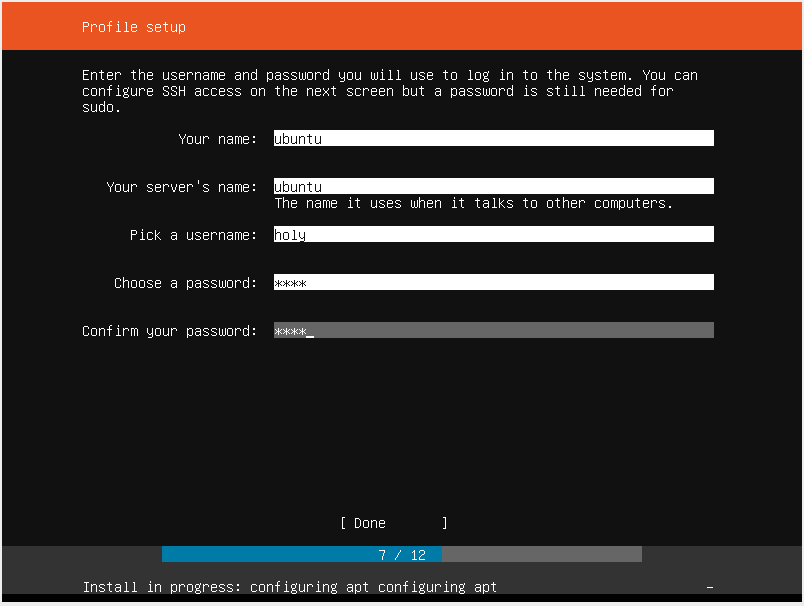Click the server name hint text
804x606 pixels.
click(473, 203)
